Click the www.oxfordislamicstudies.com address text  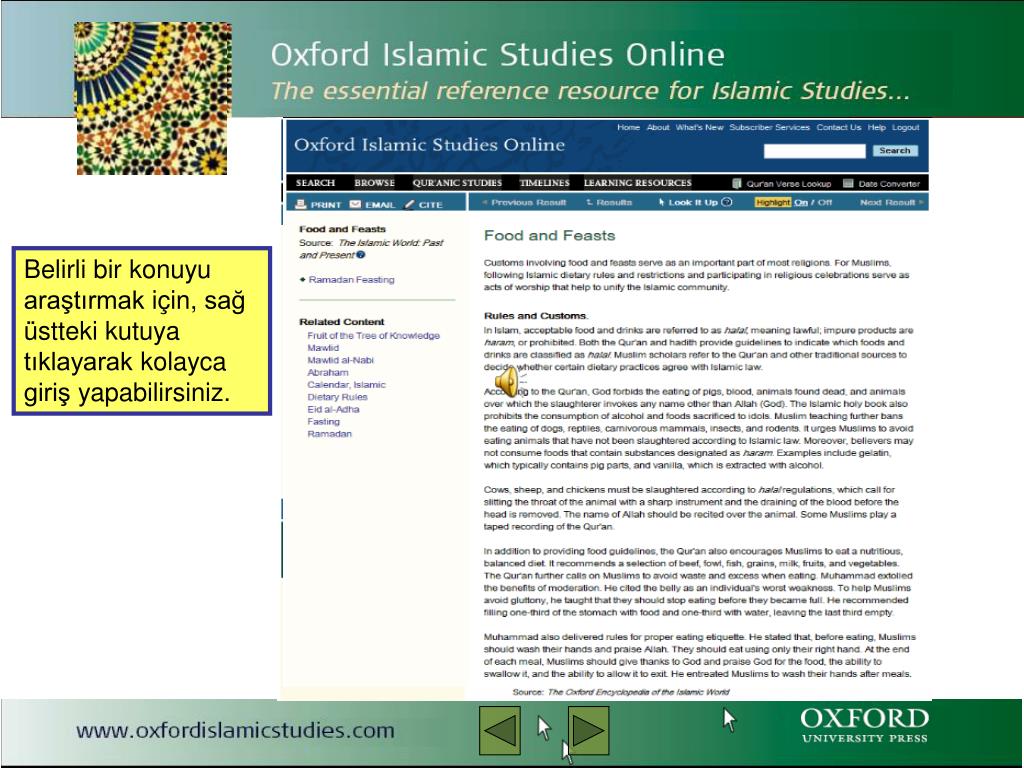click(235, 730)
